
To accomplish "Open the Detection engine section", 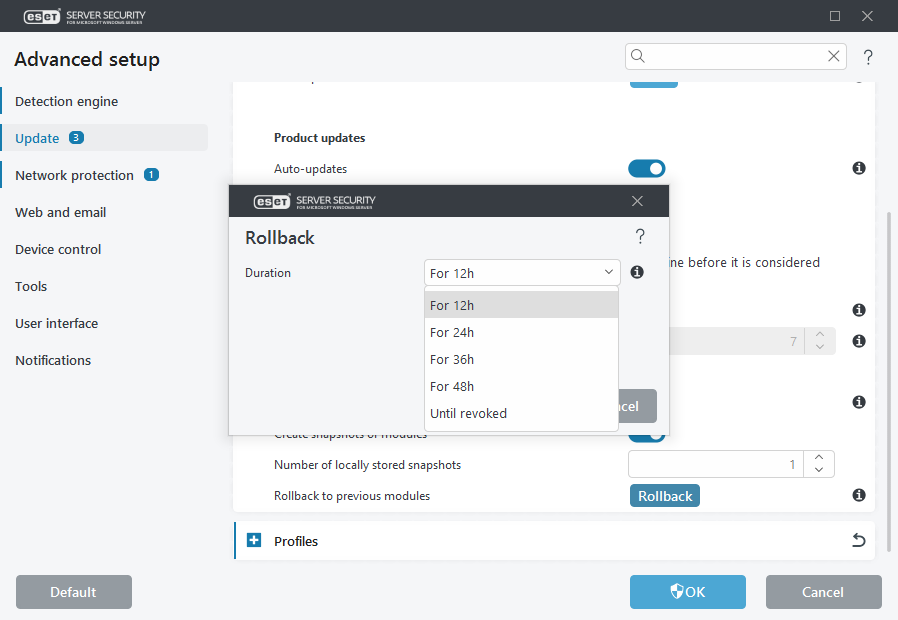I will [66, 101].
